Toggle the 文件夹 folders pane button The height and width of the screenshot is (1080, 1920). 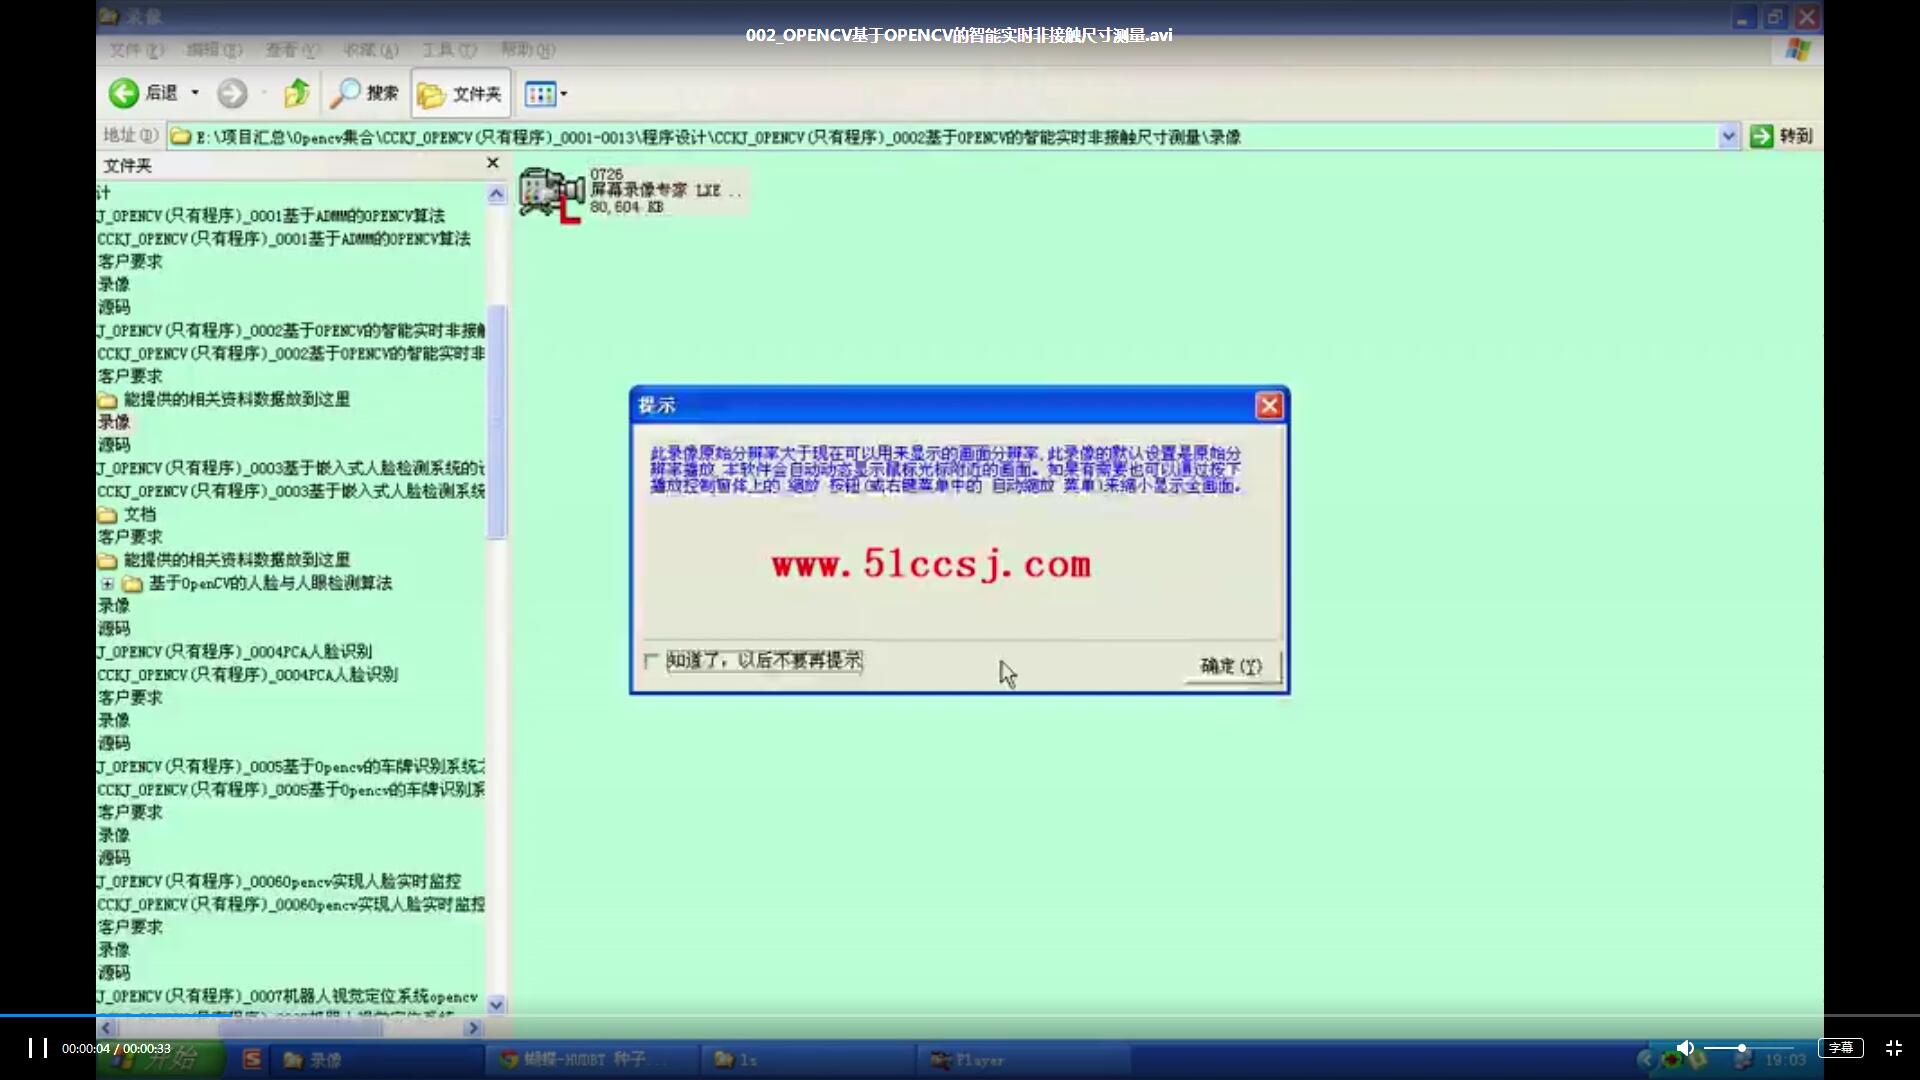(461, 93)
